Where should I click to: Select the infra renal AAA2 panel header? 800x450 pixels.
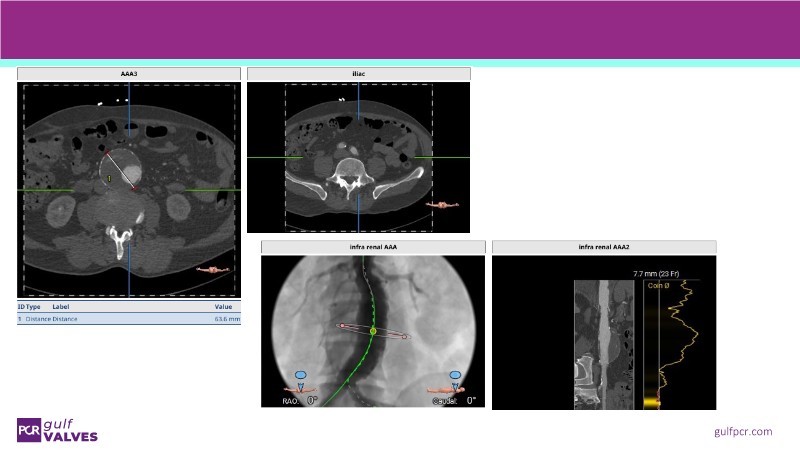[x=604, y=247]
